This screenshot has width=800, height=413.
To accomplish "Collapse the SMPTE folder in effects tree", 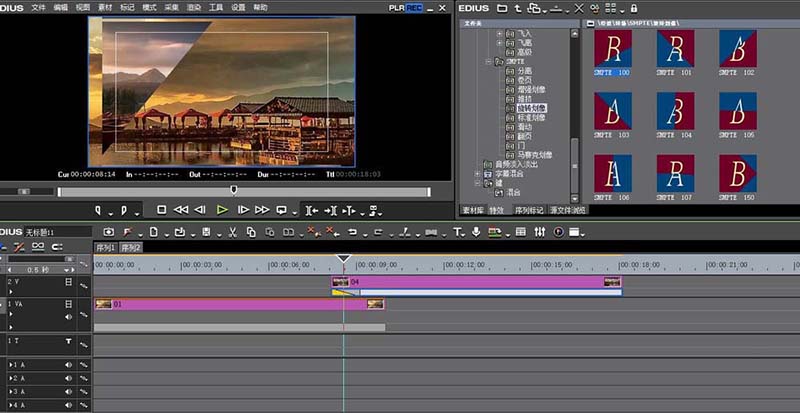I will [x=487, y=62].
